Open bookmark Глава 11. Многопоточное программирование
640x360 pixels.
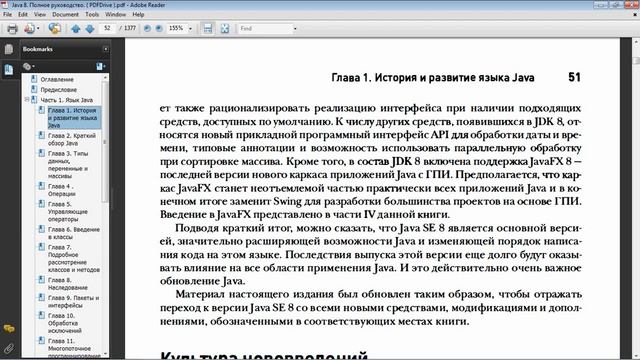click(x=74, y=348)
